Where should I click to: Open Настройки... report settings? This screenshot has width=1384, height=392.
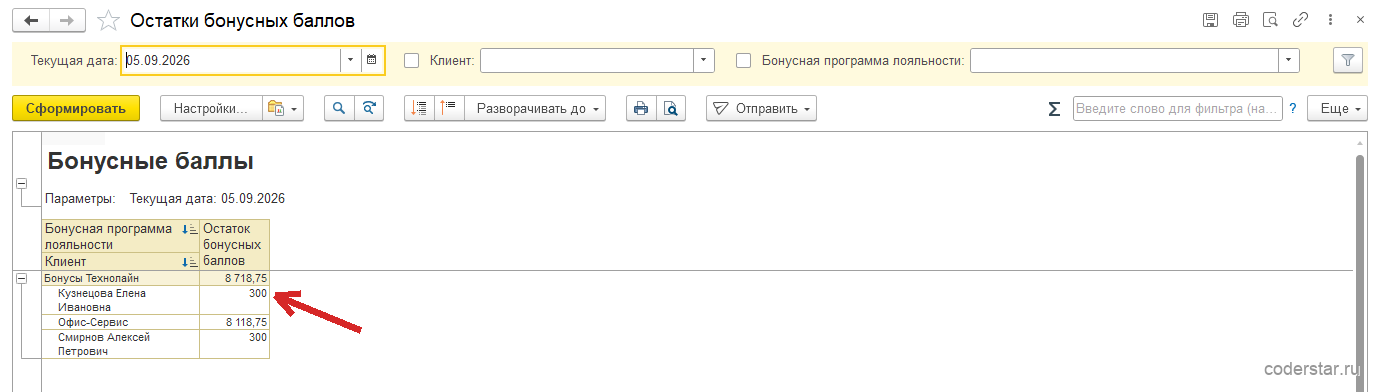211,109
